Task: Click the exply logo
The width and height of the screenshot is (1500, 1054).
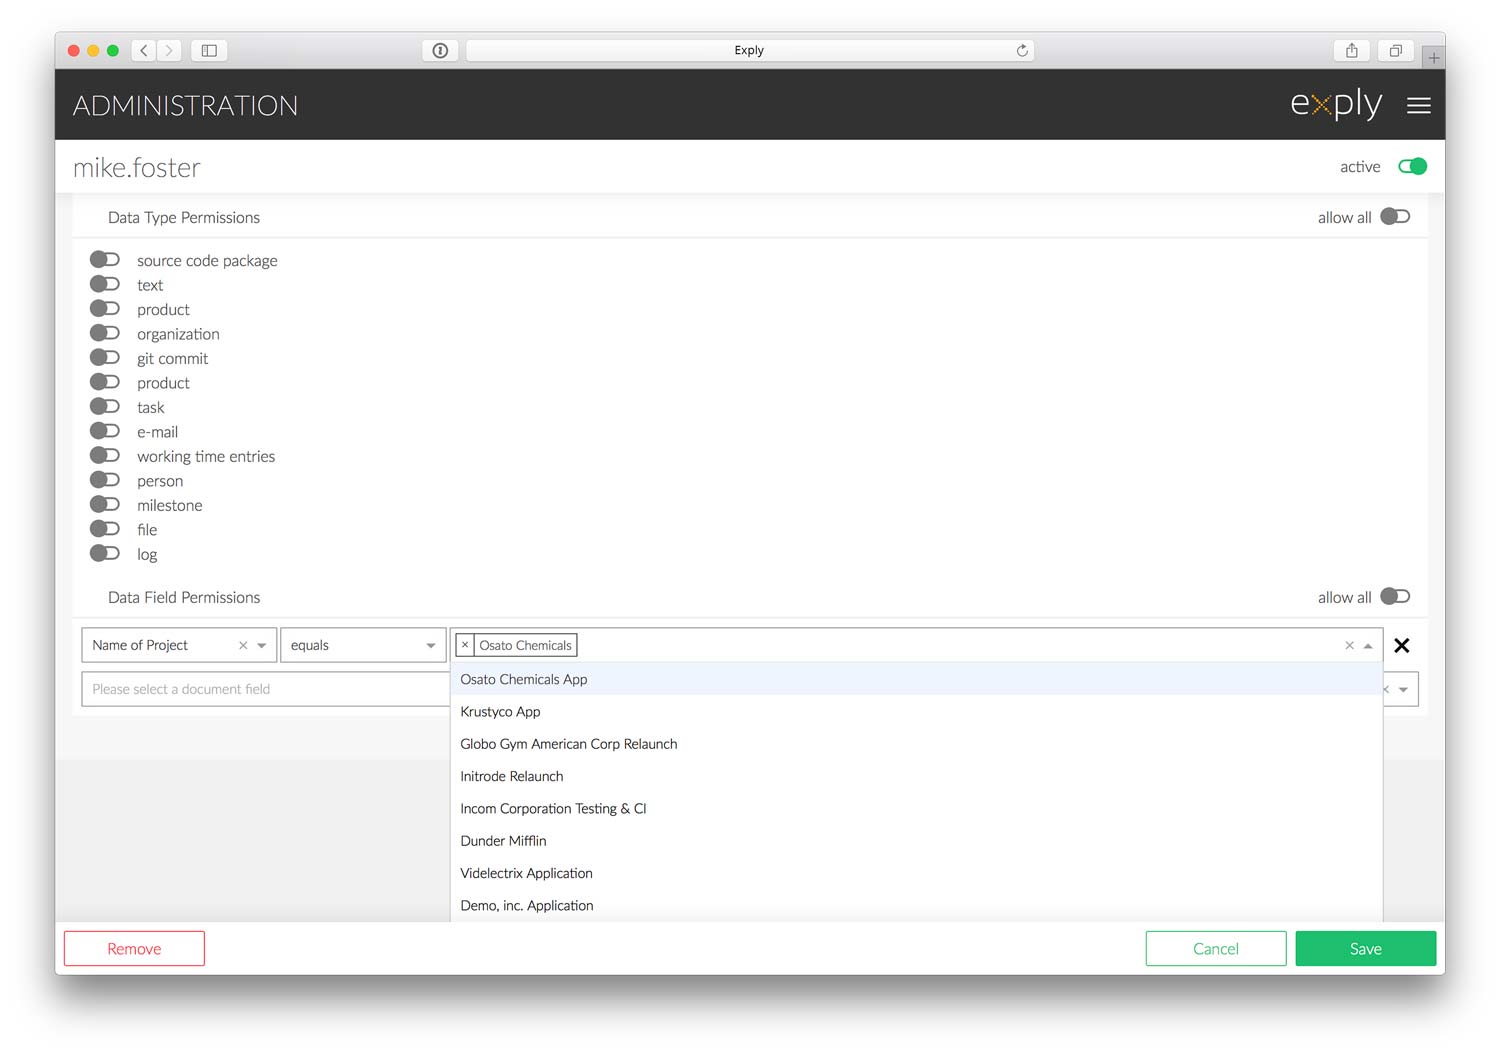Action: (1336, 104)
